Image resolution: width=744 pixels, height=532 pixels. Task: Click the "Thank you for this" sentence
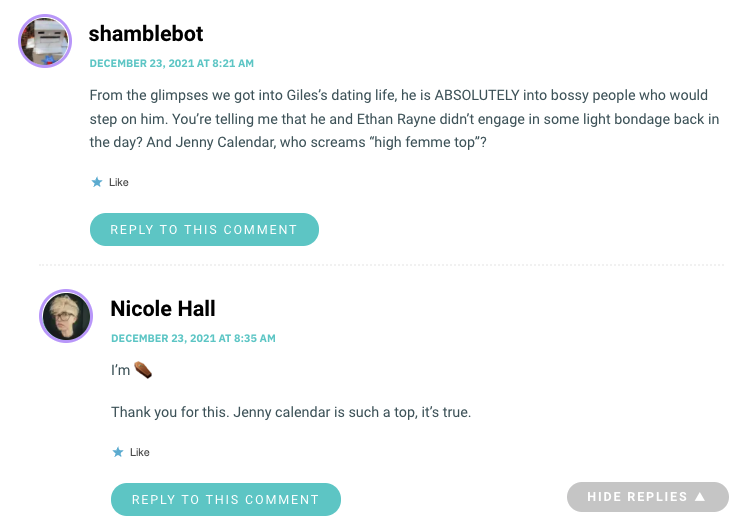click(291, 412)
